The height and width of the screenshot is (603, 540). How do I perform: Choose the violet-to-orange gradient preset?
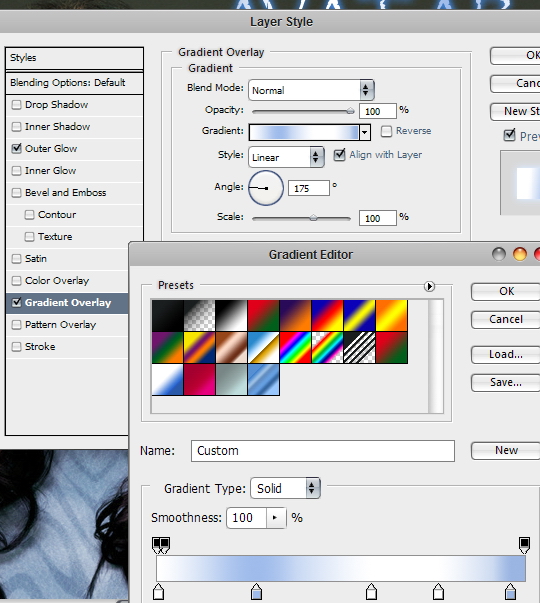295,316
